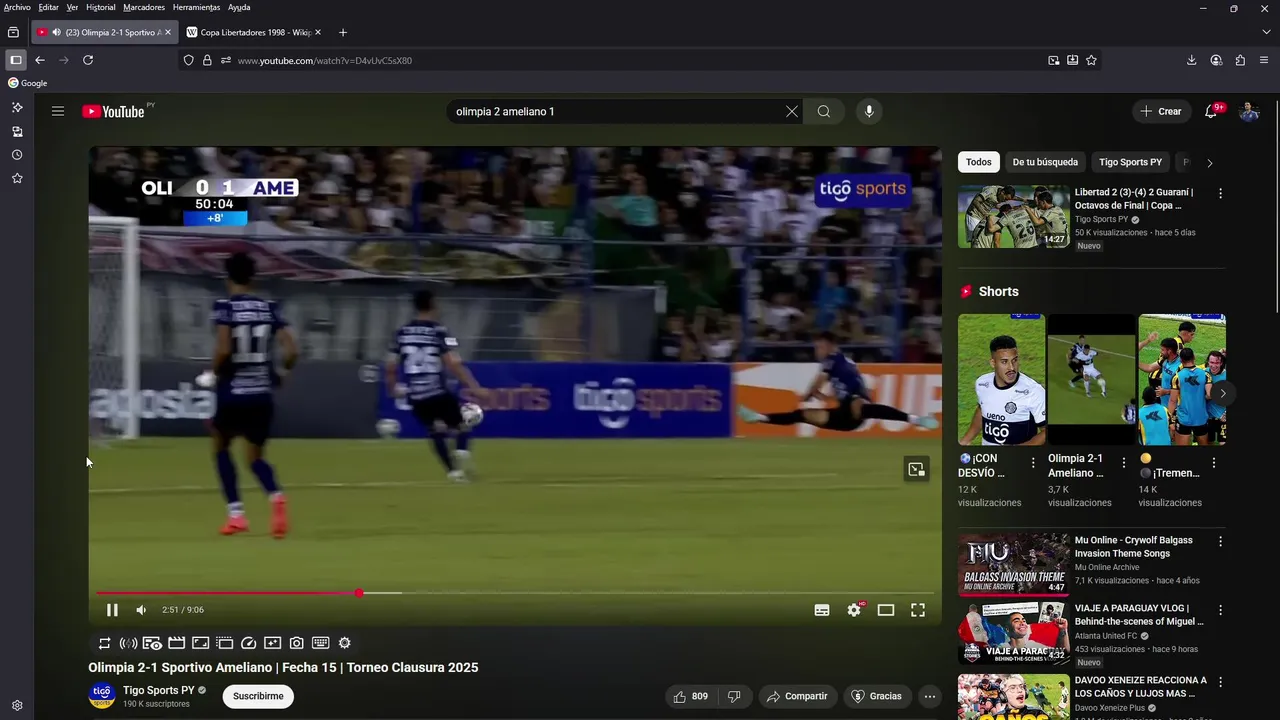Open the Marcadores menu
This screenshot has height=720, width=1280.
(144, 7)
